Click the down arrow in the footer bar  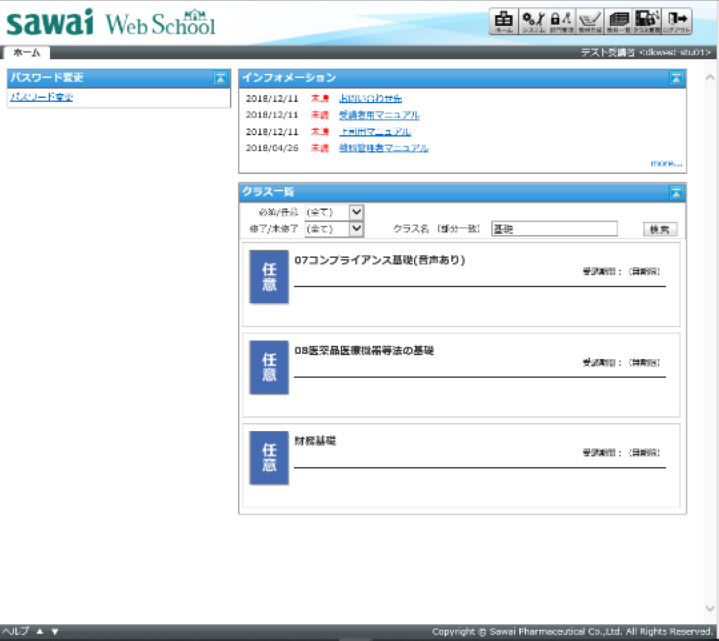[55, 632]
